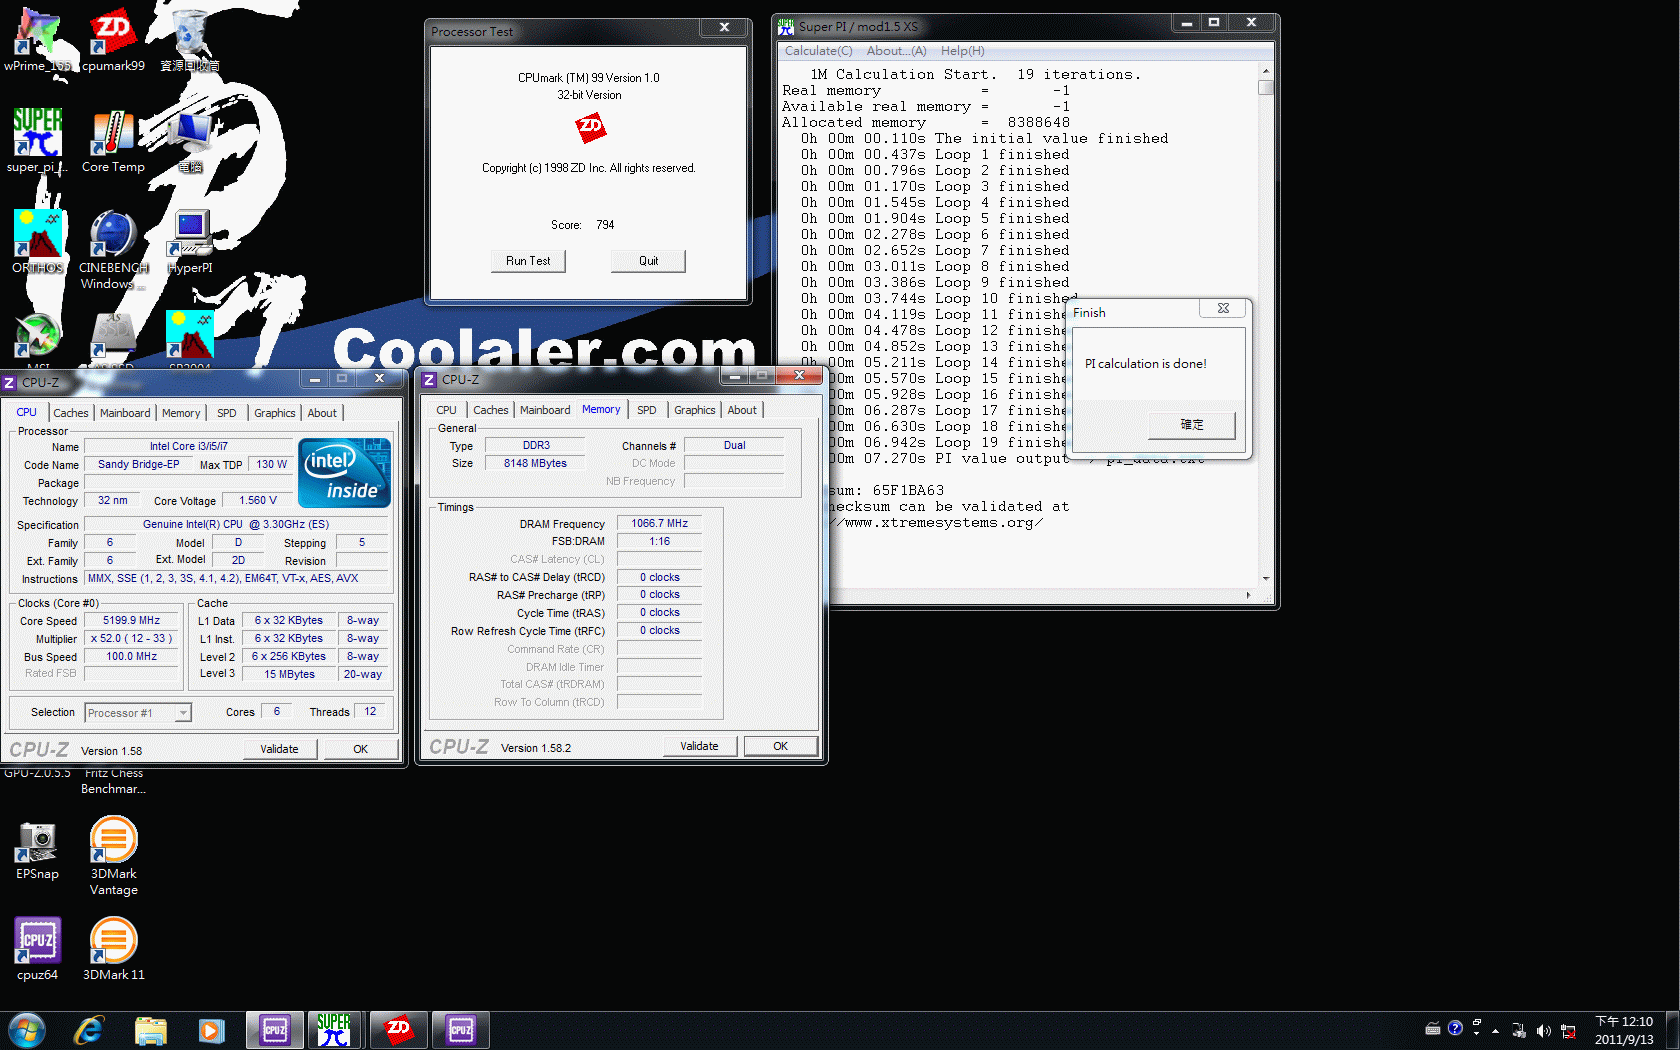
Task: Show hidden tray icons arrow
Action: [1495, 1031]
